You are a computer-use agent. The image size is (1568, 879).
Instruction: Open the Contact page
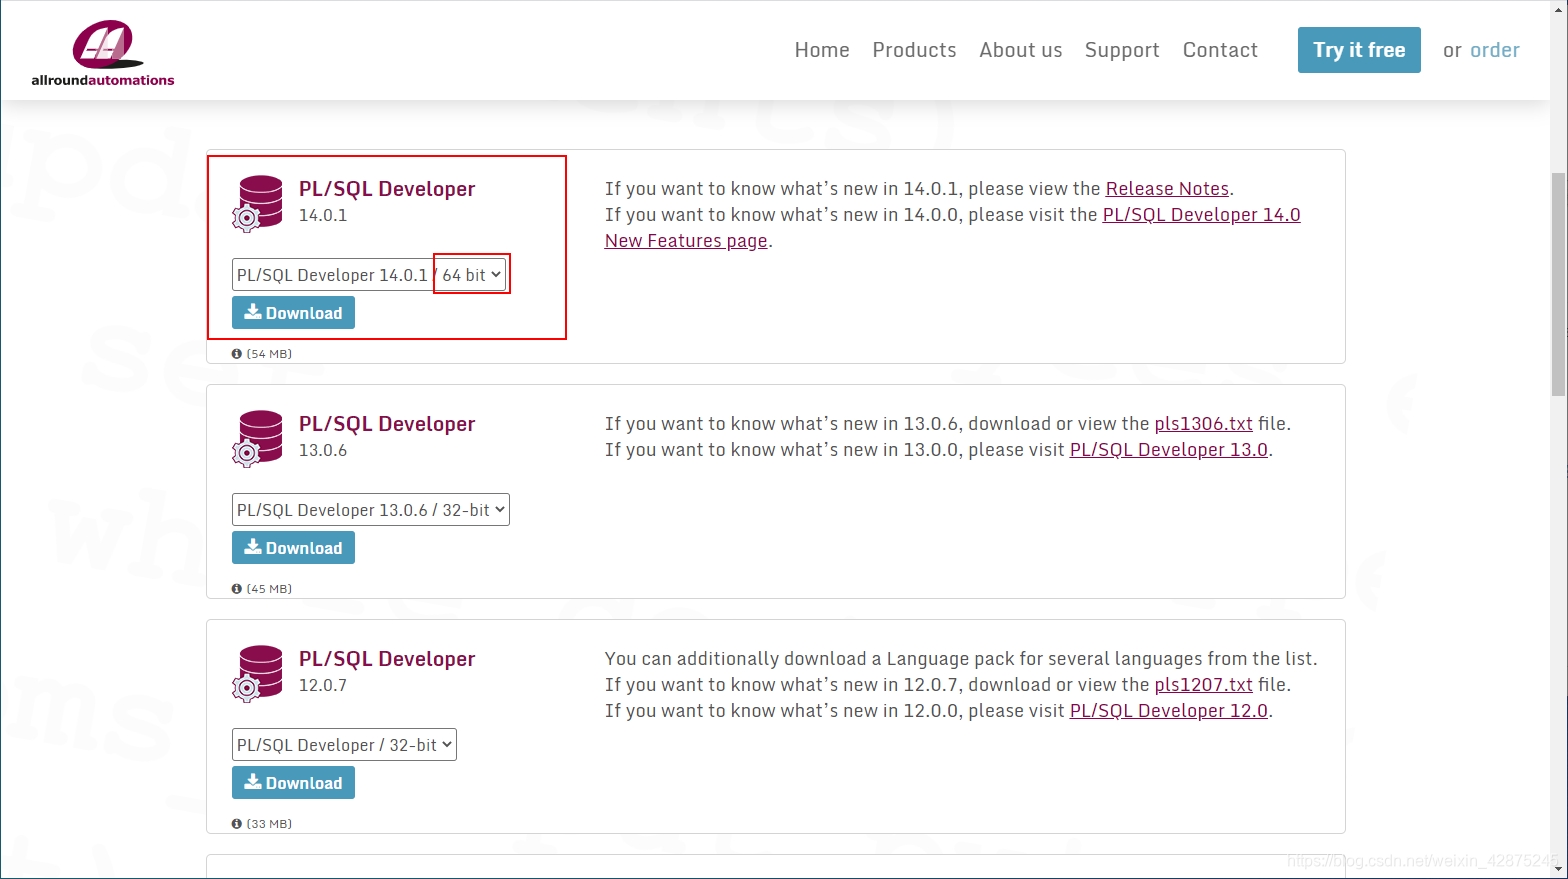click(1220, 50)
